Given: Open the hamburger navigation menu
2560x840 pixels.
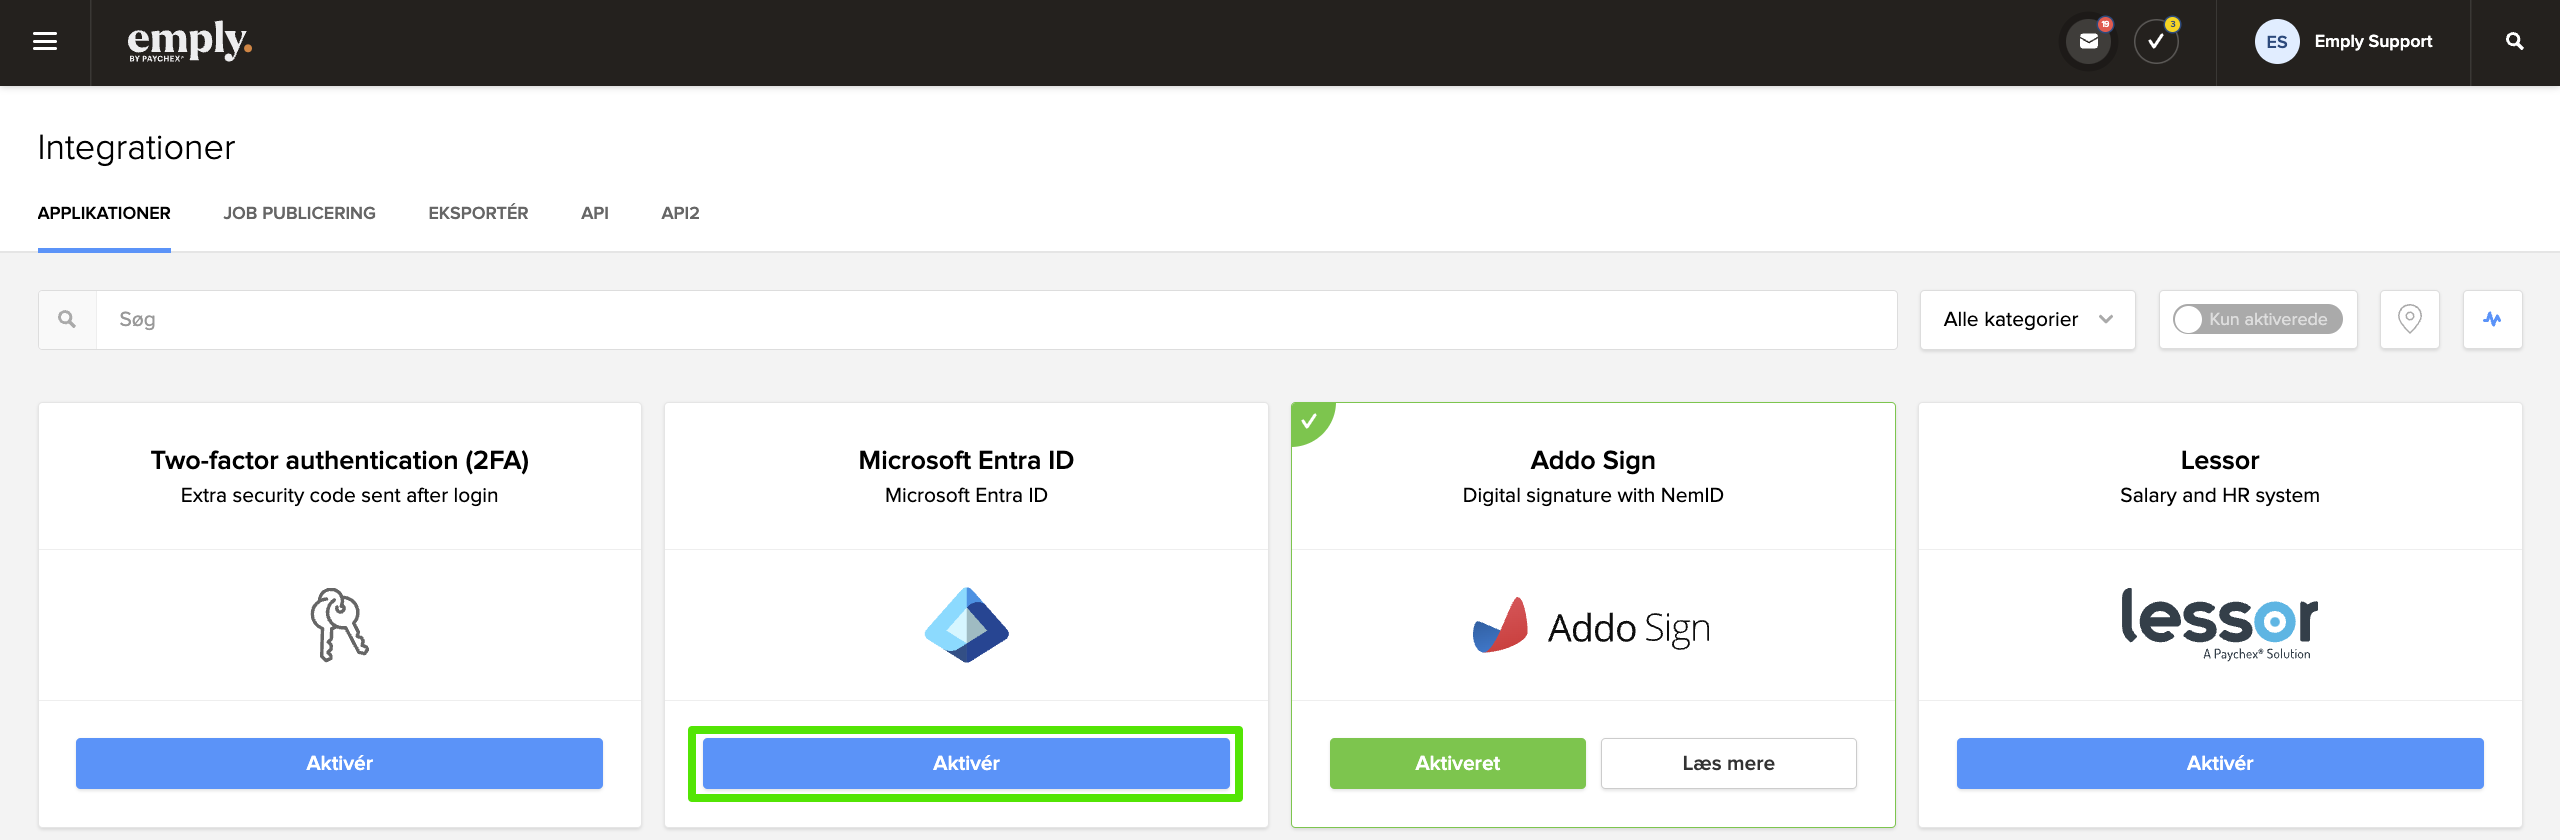Looking at the screenshot, I should 45,42.
